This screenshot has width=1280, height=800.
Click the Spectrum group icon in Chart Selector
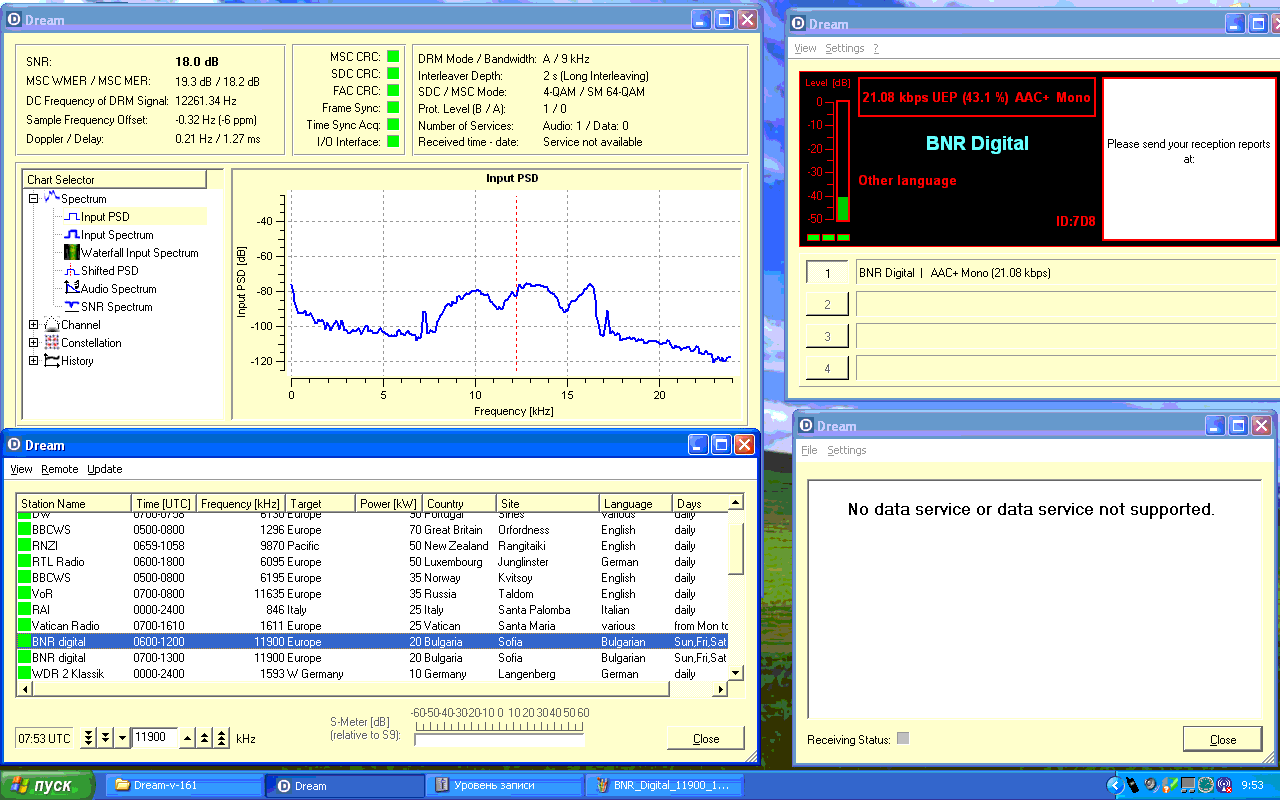52,198
